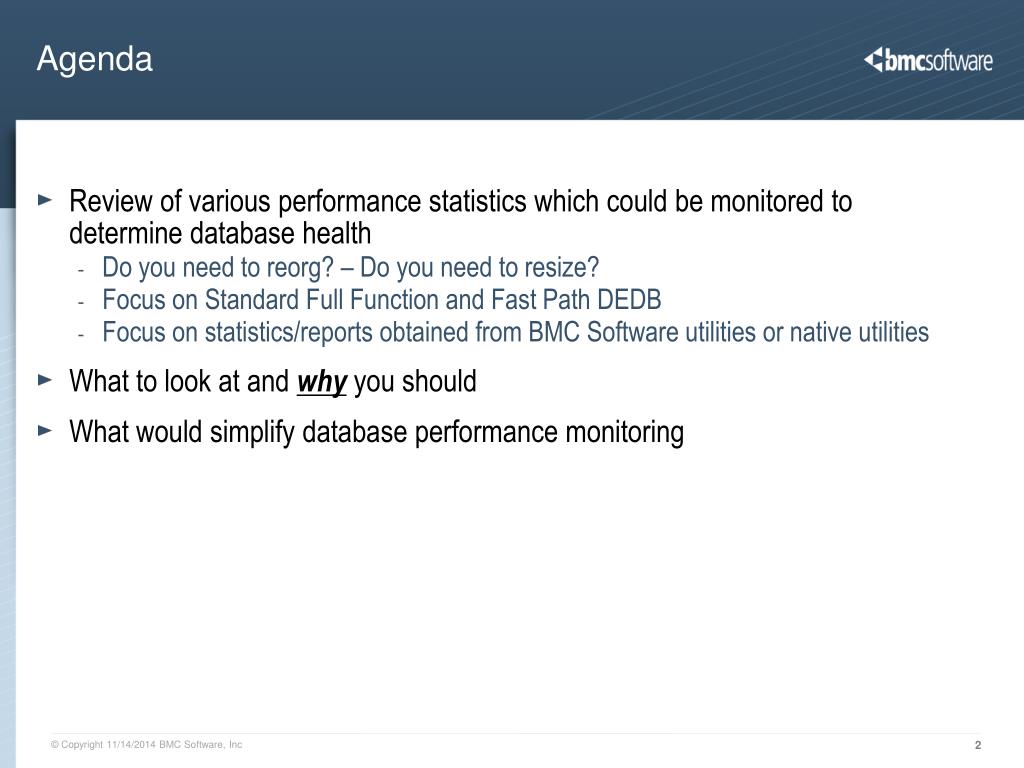Click the slide number 2 in footer
Image resolution: width=1024 pixels, height=768 pixels.
point(978,745)
